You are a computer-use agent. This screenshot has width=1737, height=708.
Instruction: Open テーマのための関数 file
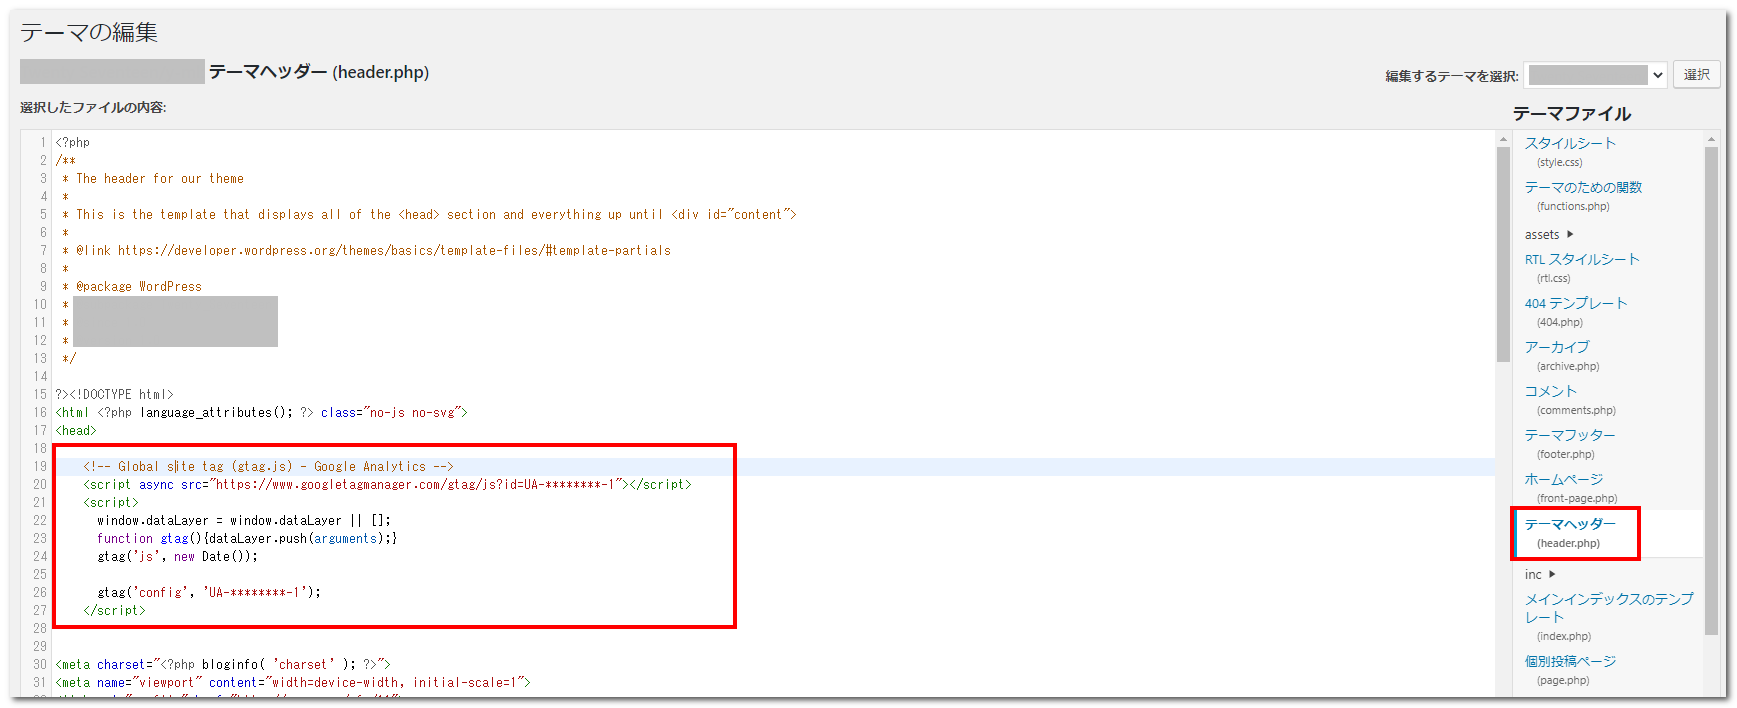coord(1583,188)
